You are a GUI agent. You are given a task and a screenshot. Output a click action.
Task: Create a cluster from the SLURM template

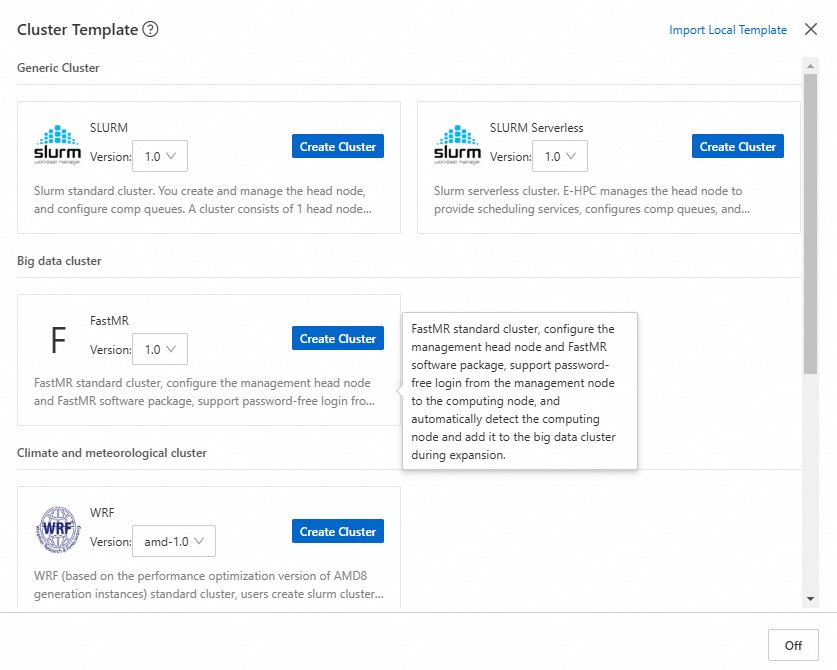[338, 147]
